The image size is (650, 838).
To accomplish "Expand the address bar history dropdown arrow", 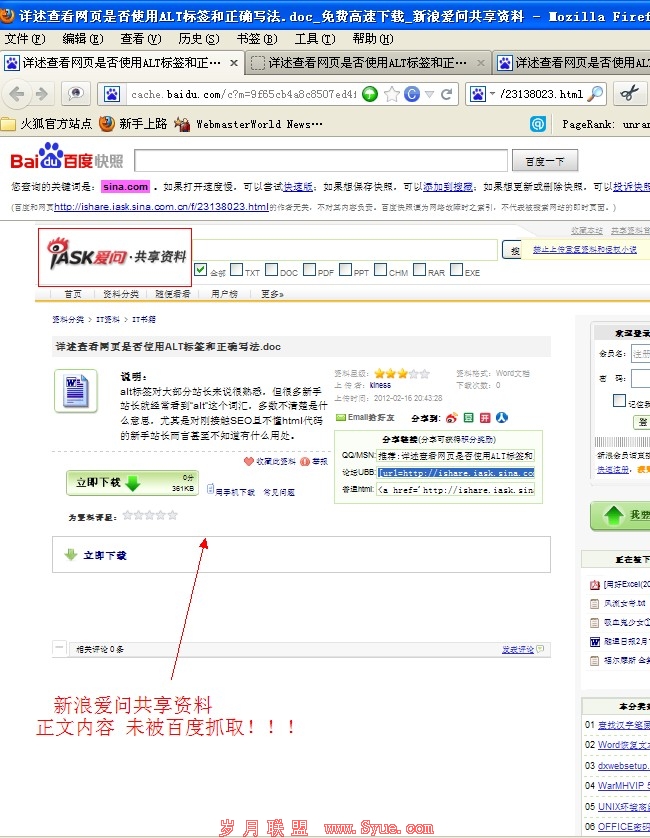I will coord(429,94).
